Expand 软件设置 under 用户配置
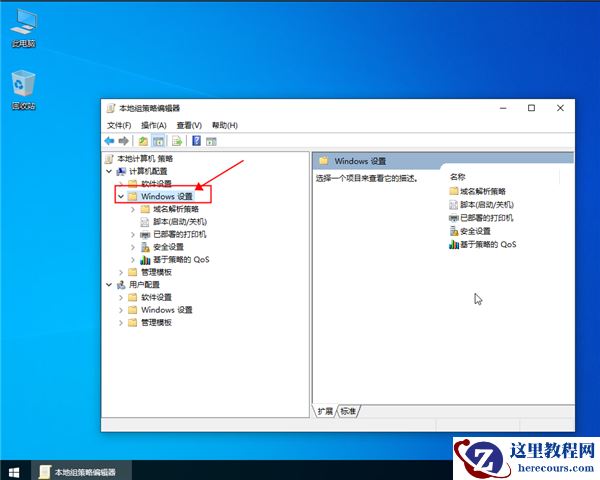 121,297
